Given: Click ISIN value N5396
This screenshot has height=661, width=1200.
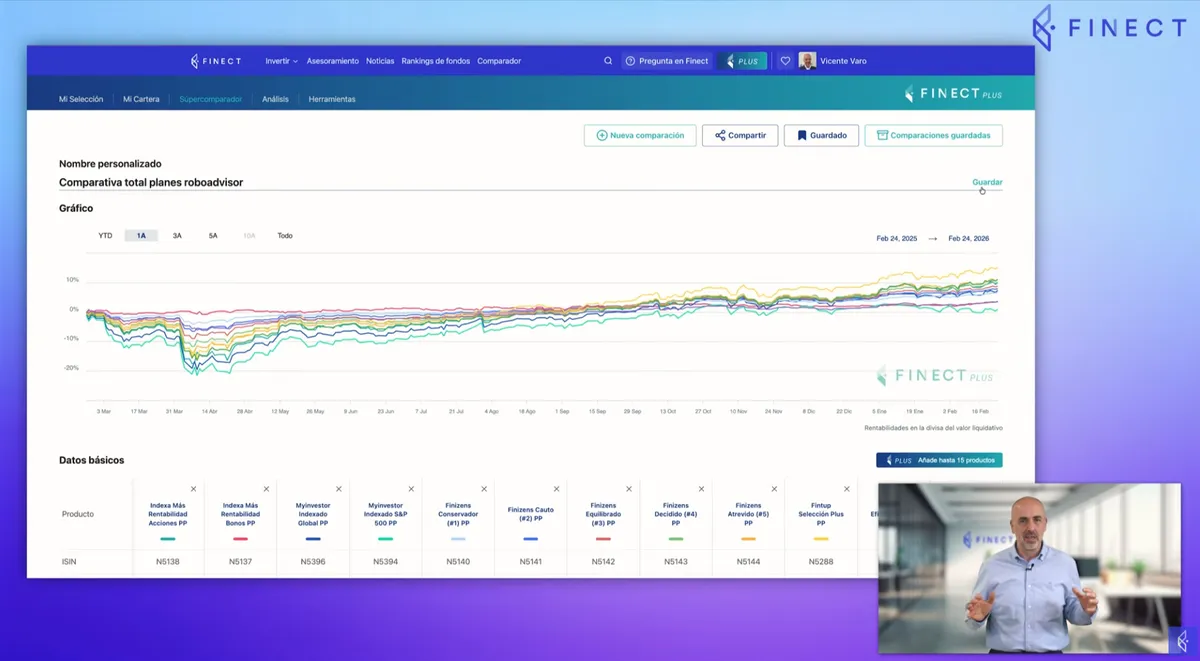Looking at the screenshot, I should pos(313,562).
